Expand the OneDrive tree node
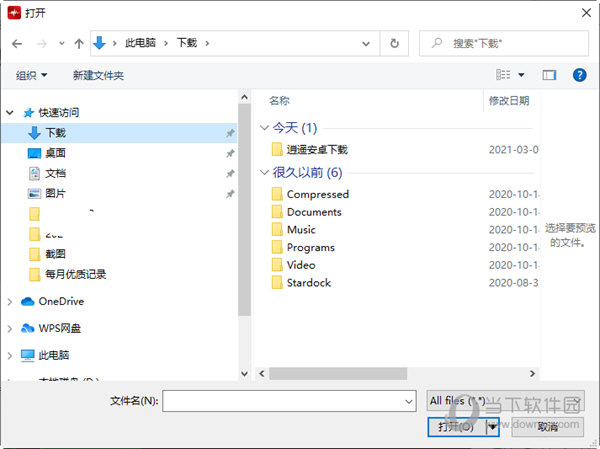Viewport: 600px width, 449px height. tap(10, 301)
